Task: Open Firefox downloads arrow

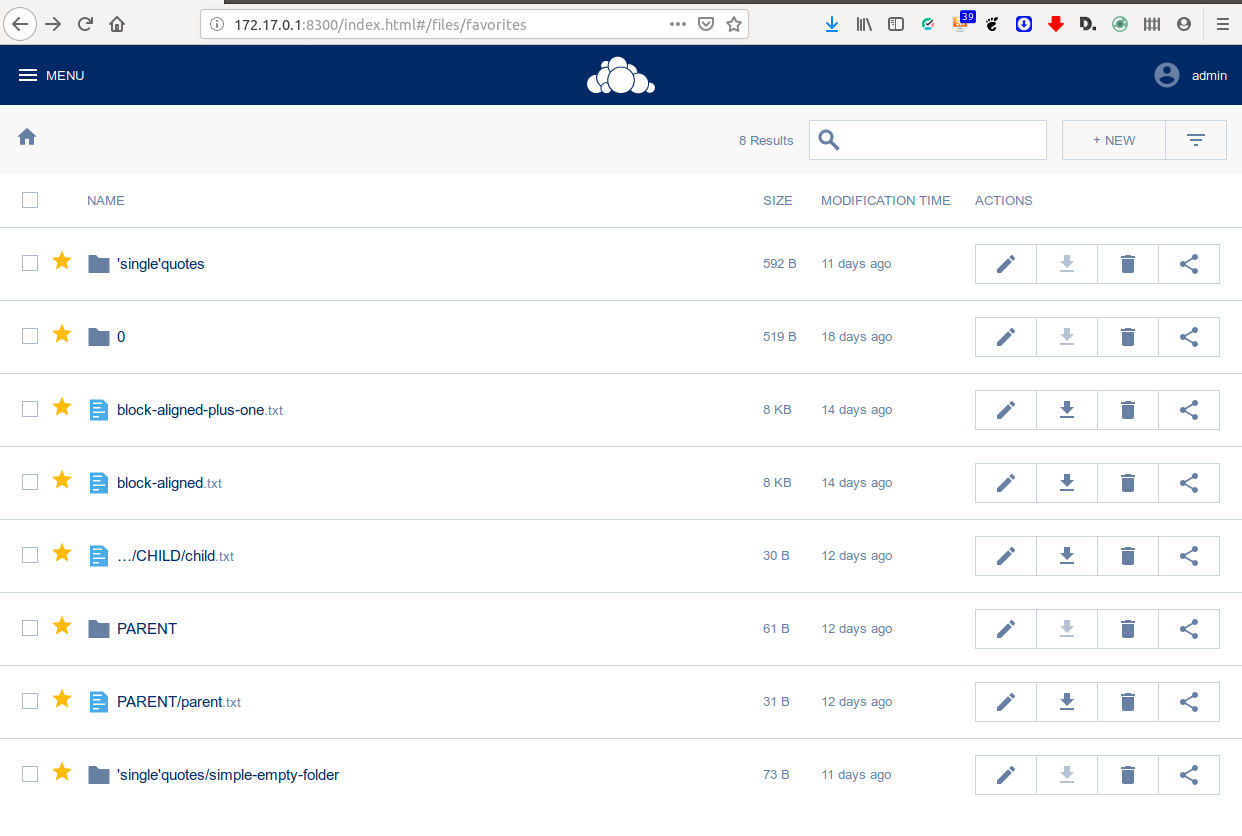Action: coord(832,24)
